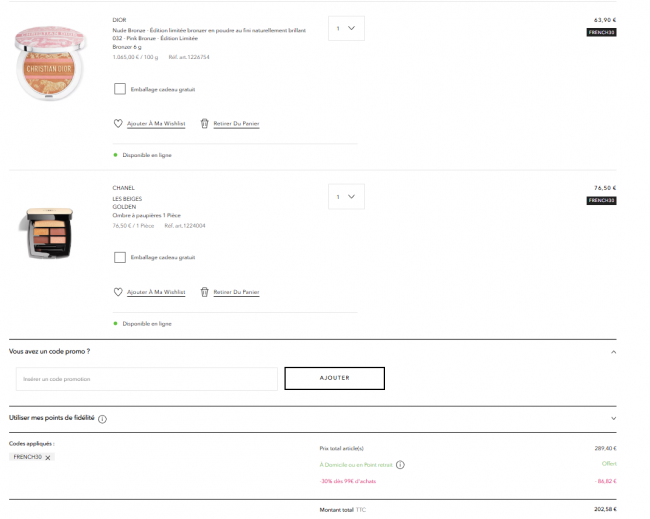This screenshot has height=519, width=650.
Task: Expand the fidelity points section chevron
Action: pyautogui.click(x=614, y=418)
